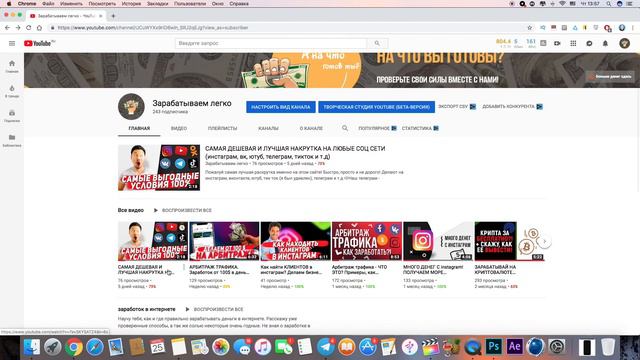Open Photoshop from the Dock
The image size is (640, 360).
click(x=493, y=347)
